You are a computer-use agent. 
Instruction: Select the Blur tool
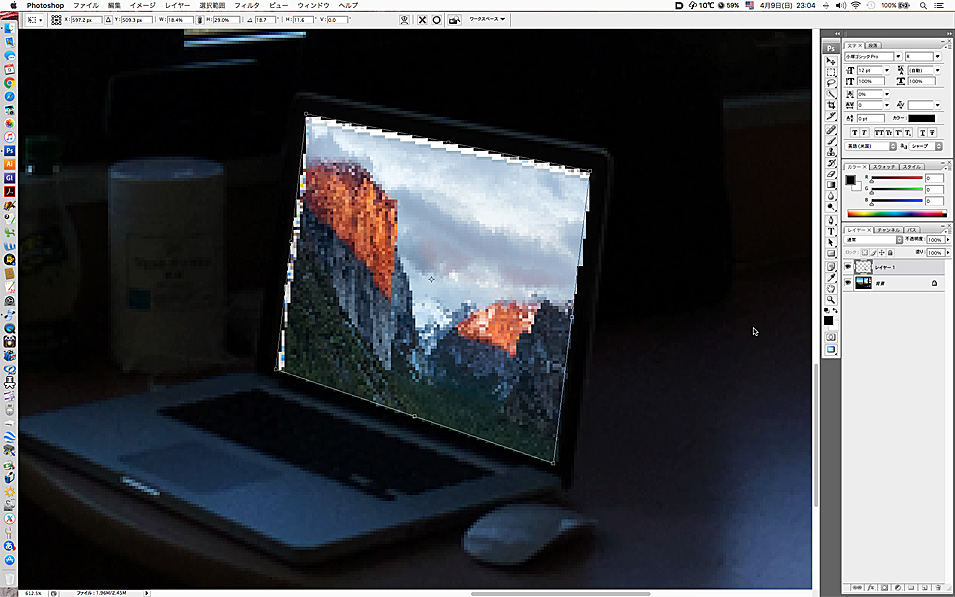click(831, 196)
